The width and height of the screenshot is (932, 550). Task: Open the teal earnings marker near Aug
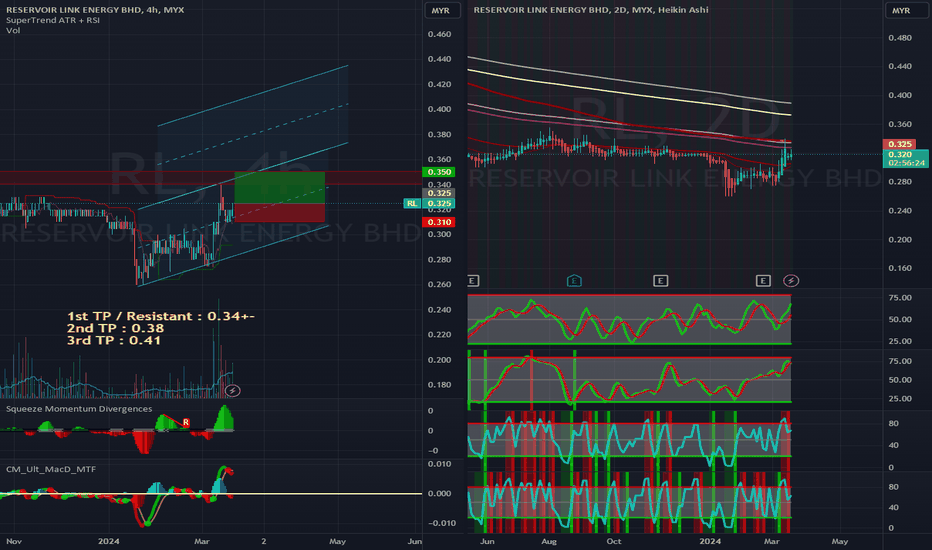(574, 281)
